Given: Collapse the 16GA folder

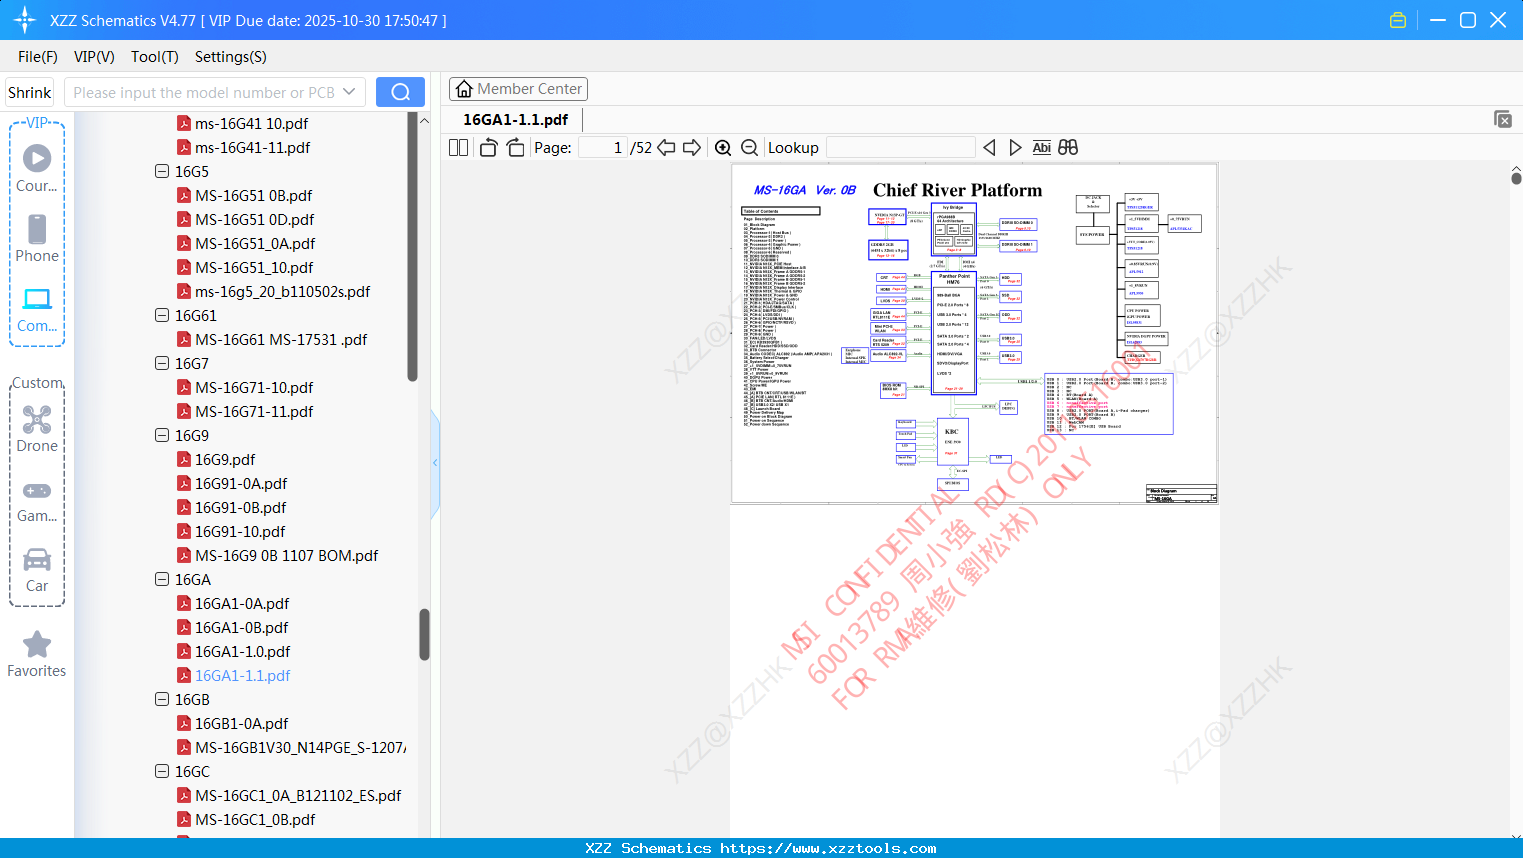Looking at the screenshot, I should click(x=162, y=579).
